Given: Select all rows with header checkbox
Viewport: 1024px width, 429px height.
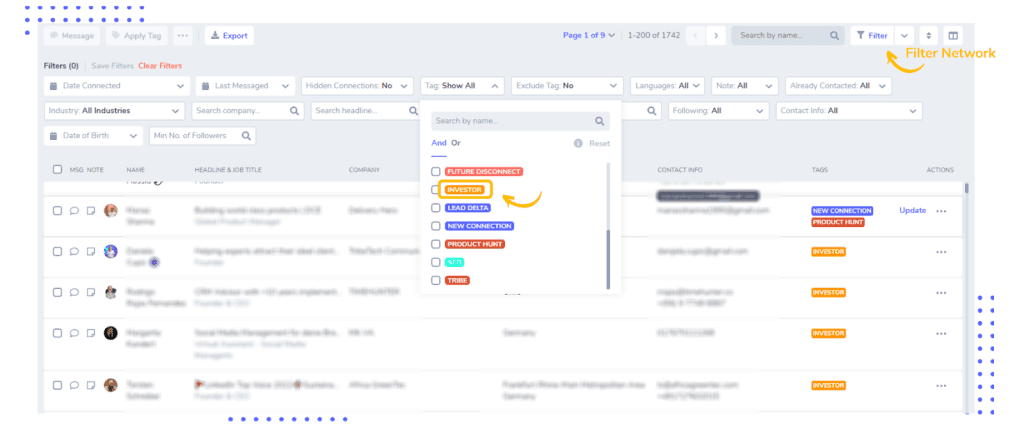Looking at the screenshot, I should [57, 170].
